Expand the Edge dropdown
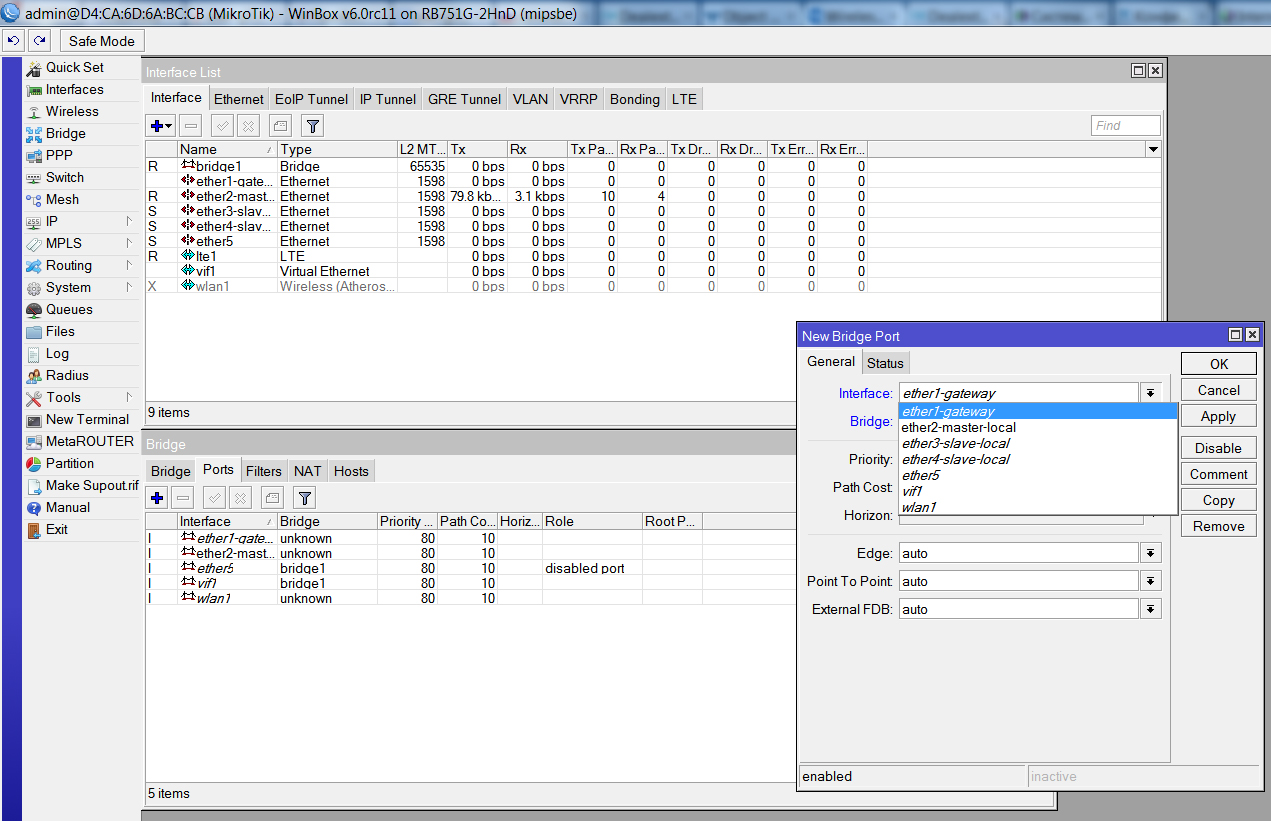Image resolution: width=1271 pixels, height=821 pixels. 1151,553
